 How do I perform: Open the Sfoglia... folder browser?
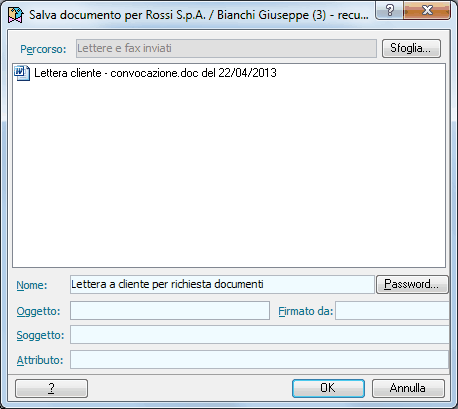pos(411,48)
